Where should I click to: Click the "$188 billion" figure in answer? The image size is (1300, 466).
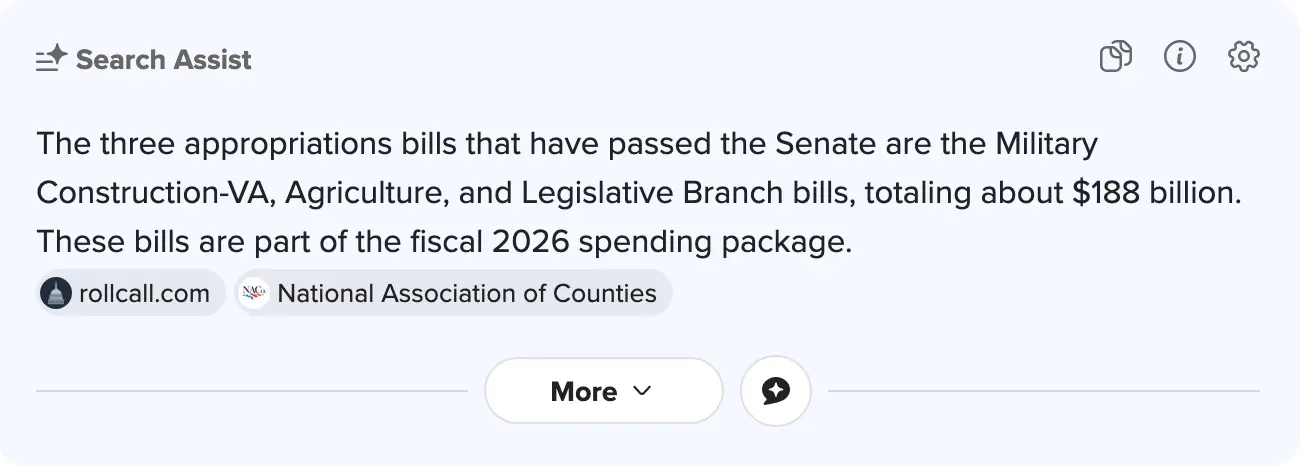[1155, 193]
